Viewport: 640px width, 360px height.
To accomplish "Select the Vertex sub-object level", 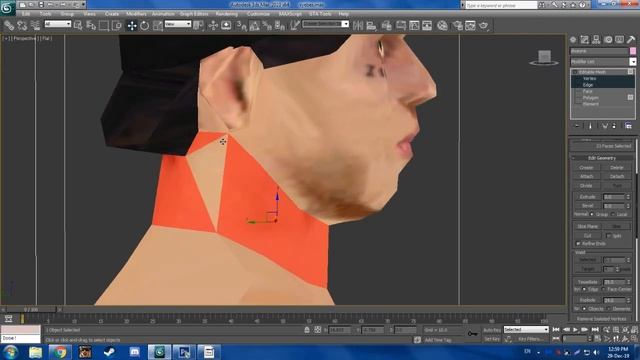I will (589, 78).
